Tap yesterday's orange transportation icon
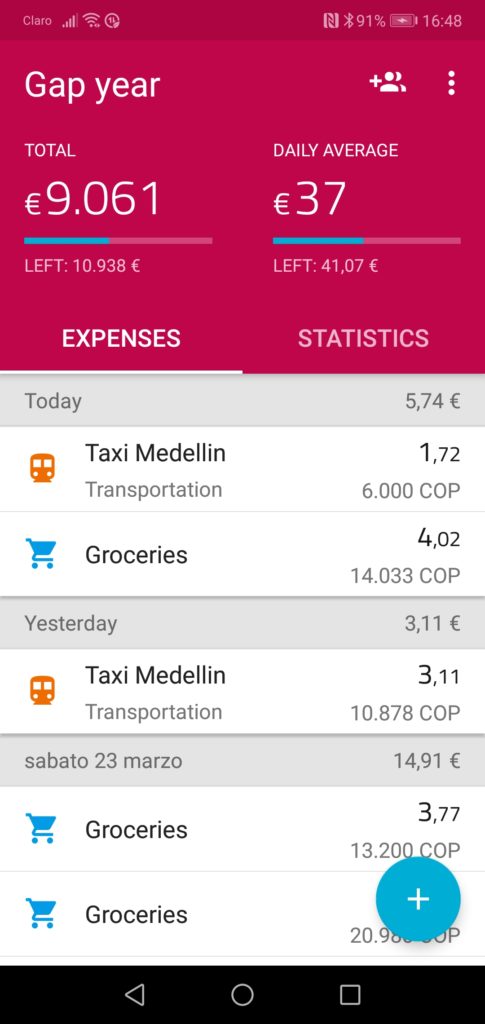Image resolution: width=485 pixels, height=1024 pixels. (42, 690)
